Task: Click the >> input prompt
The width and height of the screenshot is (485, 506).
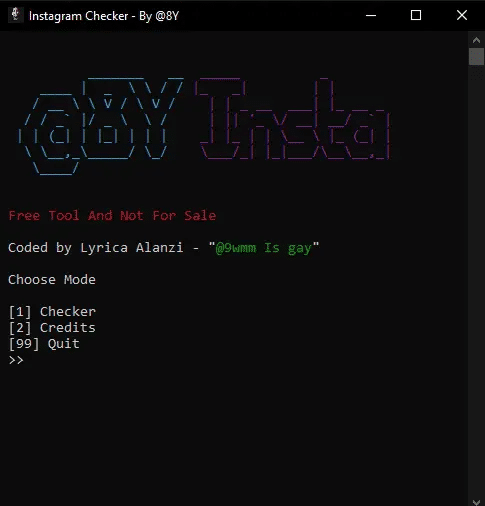Action: click(16, 360)
